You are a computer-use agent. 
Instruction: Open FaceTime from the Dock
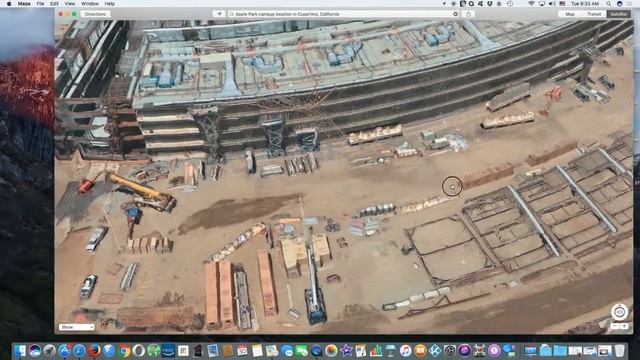click(301, 350)
